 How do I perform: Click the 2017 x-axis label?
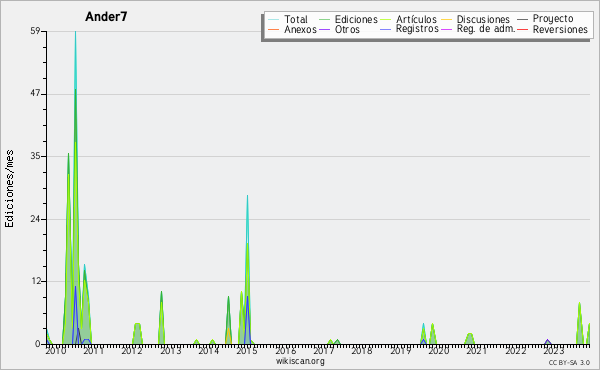click(324, 351)
